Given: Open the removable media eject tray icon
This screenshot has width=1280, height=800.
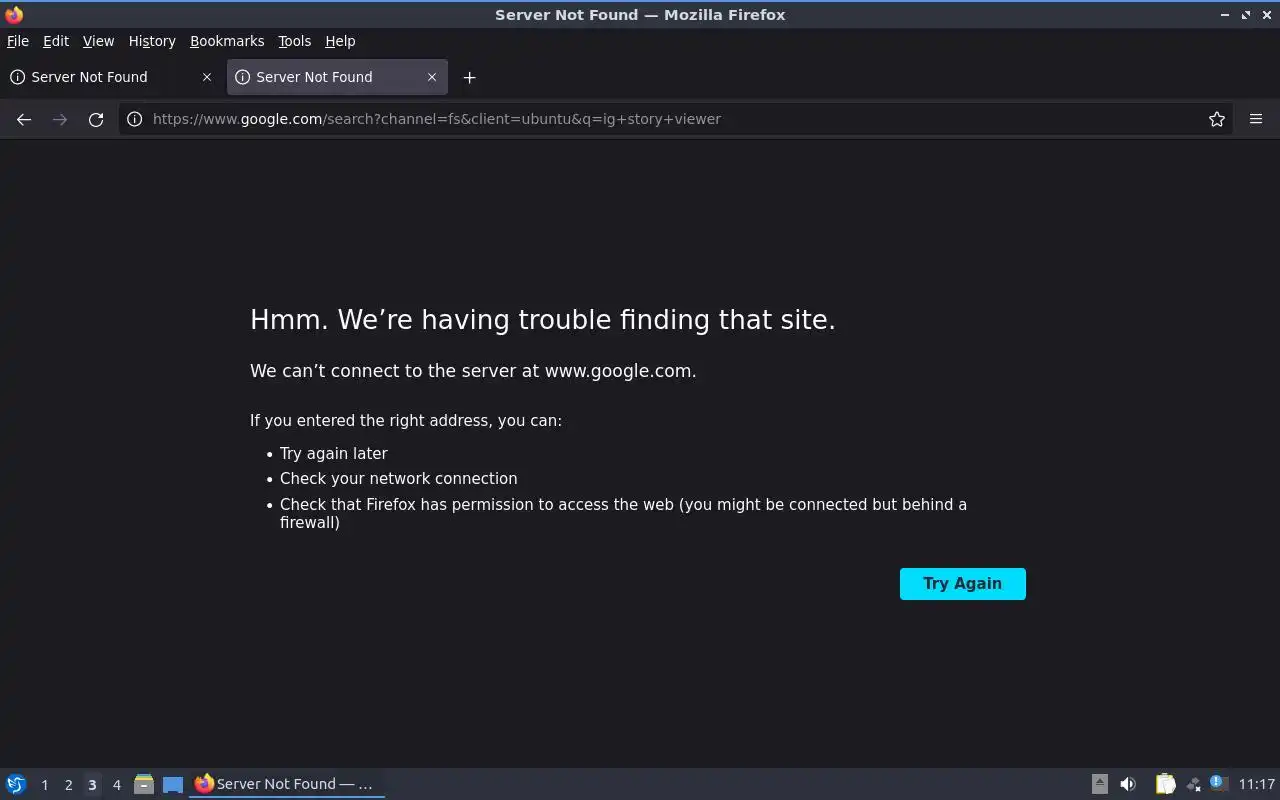Looking at the screenshot, I should click(1100, 784).
